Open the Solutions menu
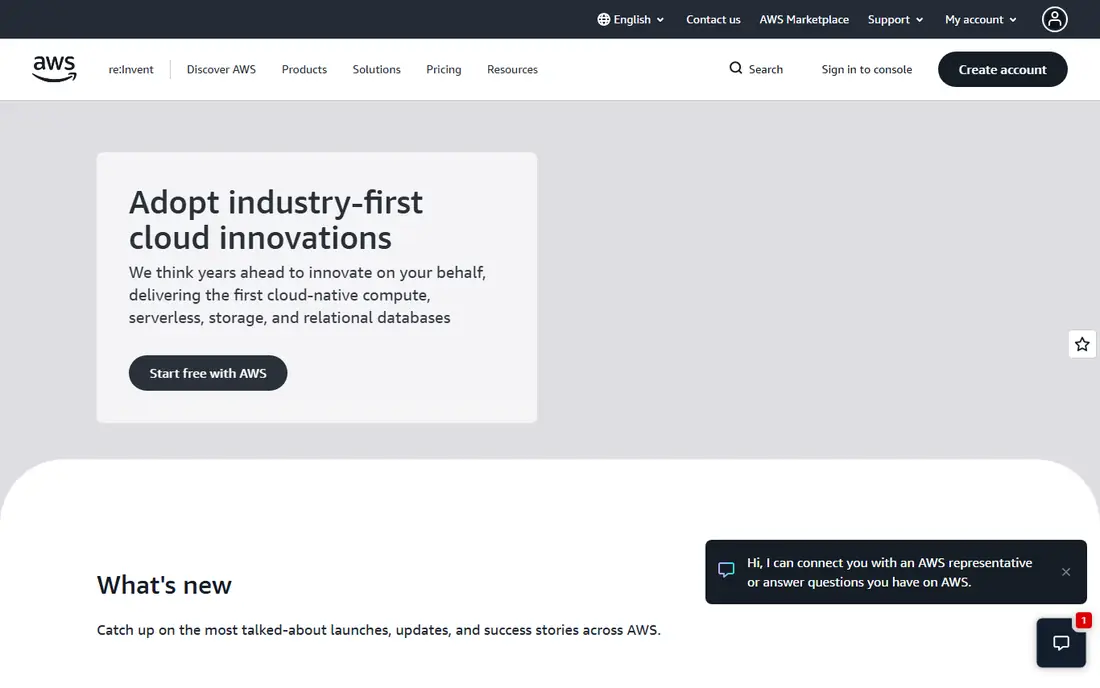This screenshot has height=688, width=1100. point(377,69)
